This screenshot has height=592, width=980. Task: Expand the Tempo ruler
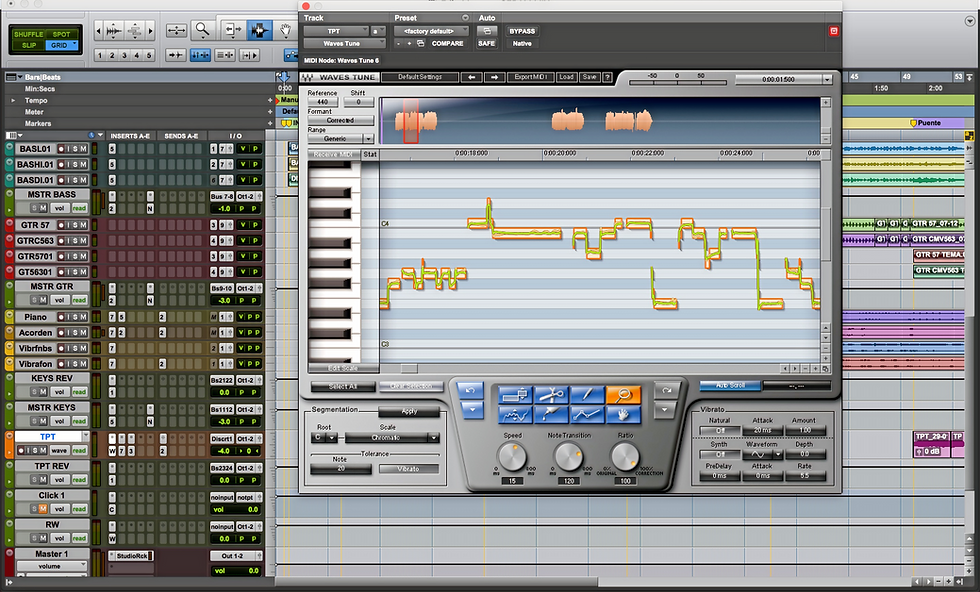(x=13, y=100)
